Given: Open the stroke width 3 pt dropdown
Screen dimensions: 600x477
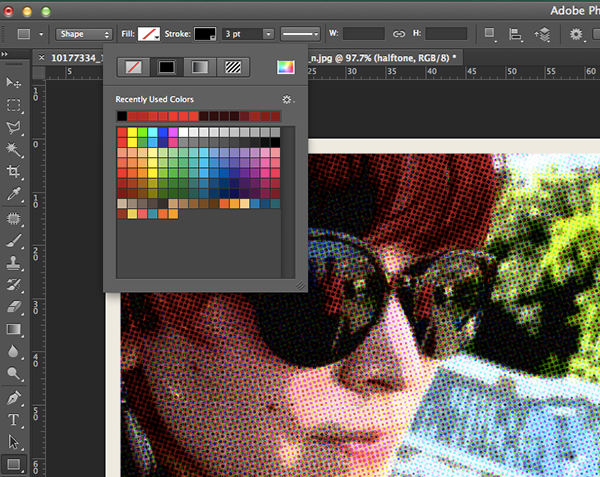Looking at the screenshot, I should pyautogui.click(x=268, y=34).
